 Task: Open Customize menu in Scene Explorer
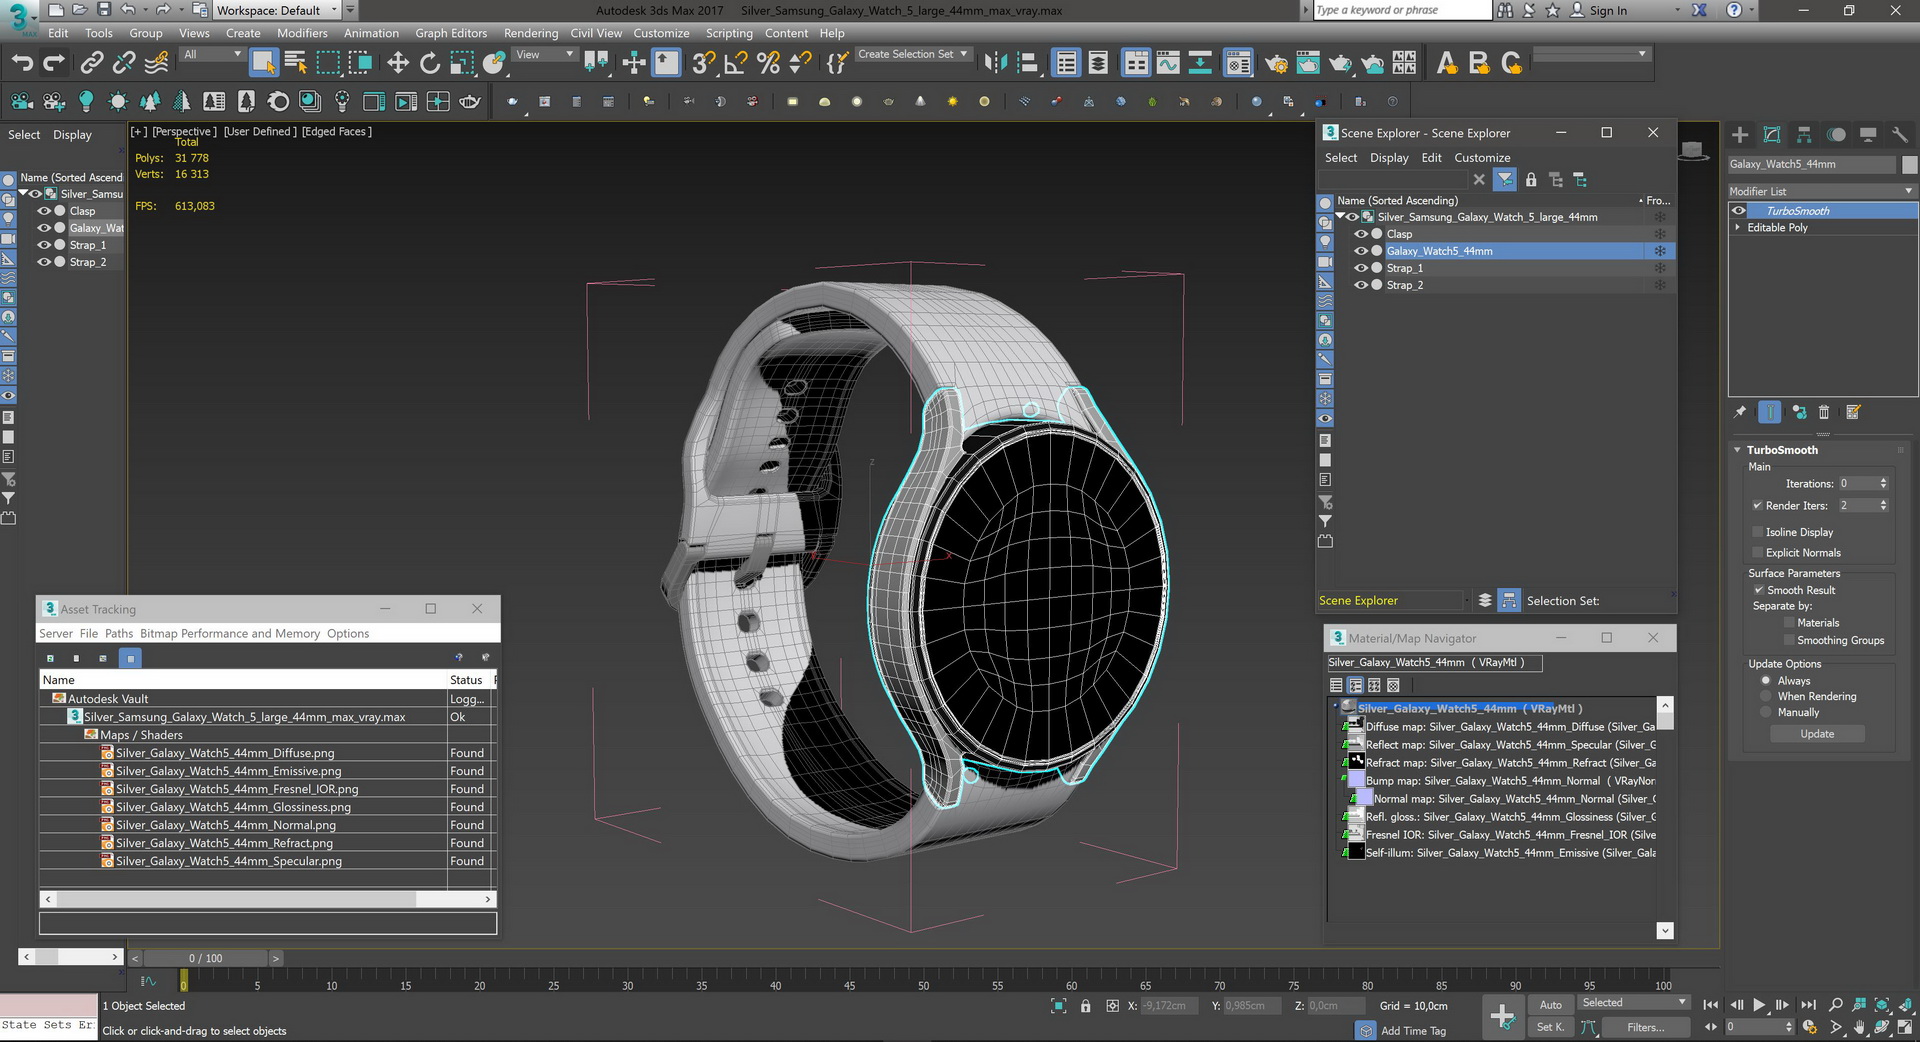tap(1482, 158)
